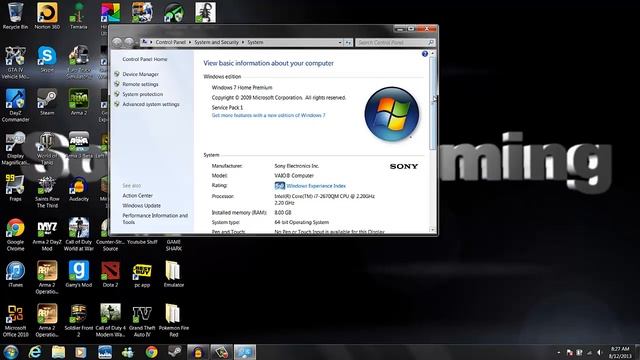Click System and Security breadcrumb
Image resolution: width=640 pixels, height=360 pixels.
click(x=216, y=42)
